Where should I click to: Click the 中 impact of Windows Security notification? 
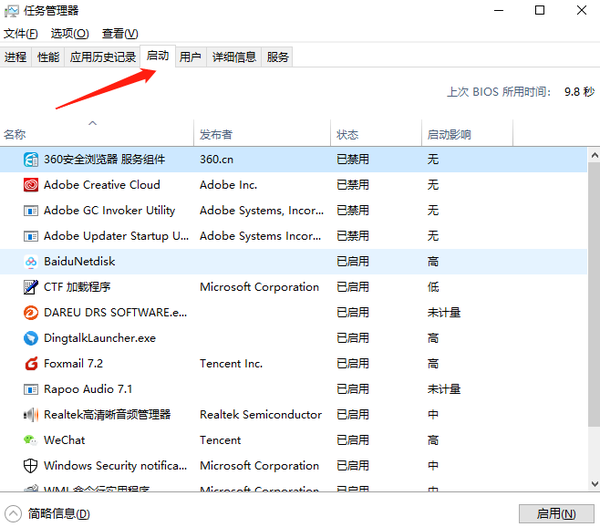[x=433, y=466]
